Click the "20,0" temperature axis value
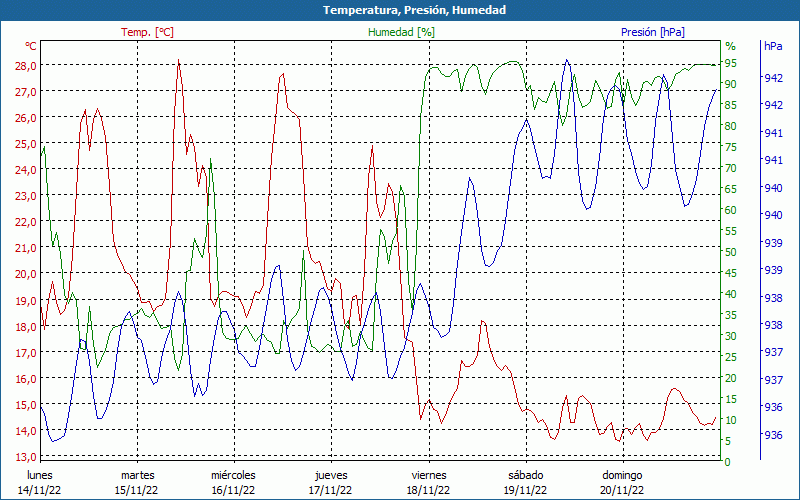The width and height of the screenshot is (800, 500). (26, 274)
